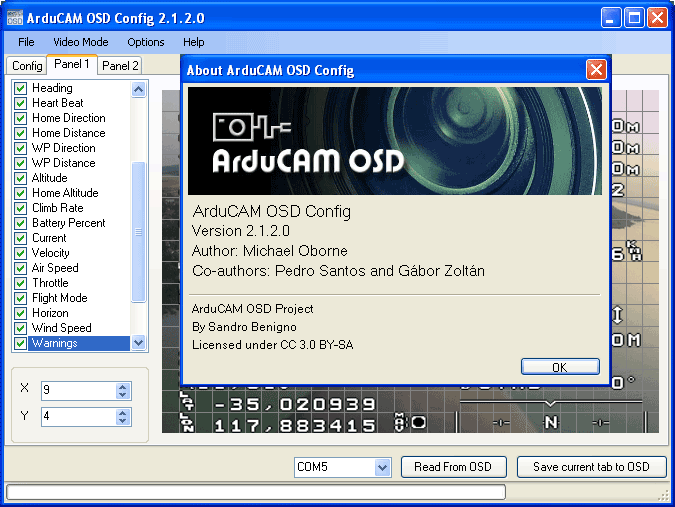Image resolution: width=675 pixels, height=507 pixels.
Task: Click OK in the About dialog
Action: pyautogui.click(x=560, y=367)
